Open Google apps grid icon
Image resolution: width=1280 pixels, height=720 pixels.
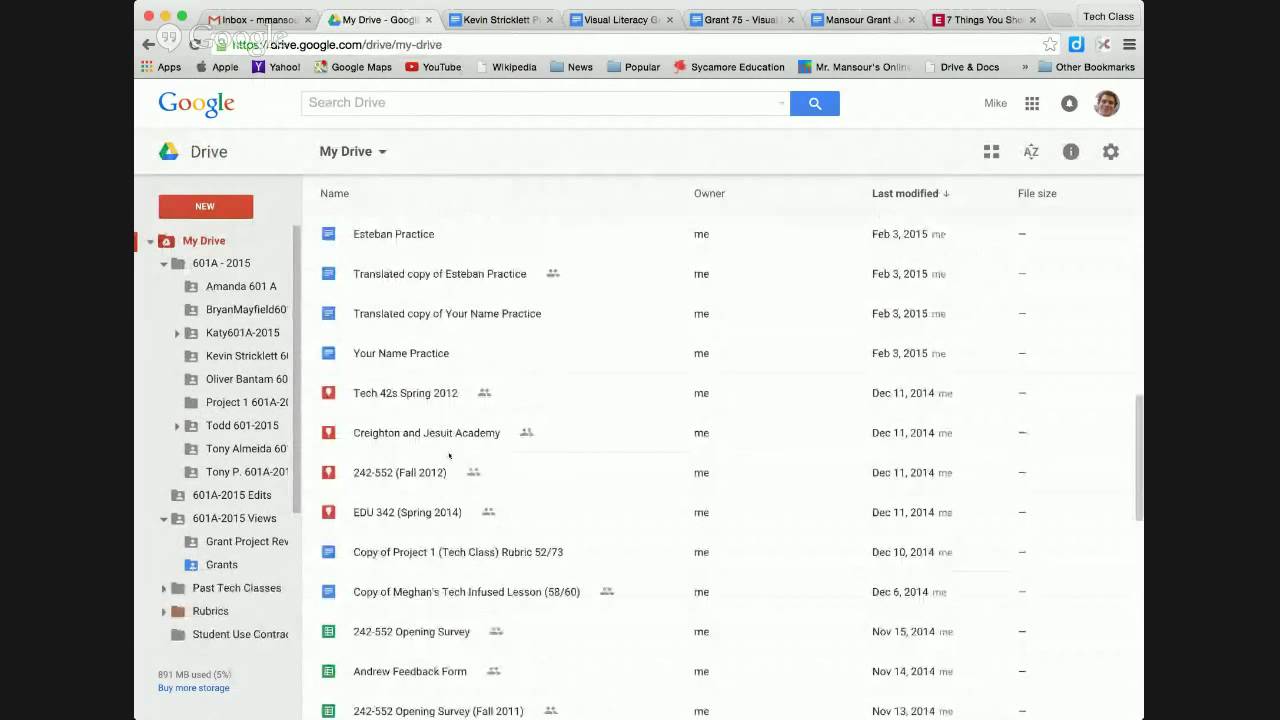(x=1032, y=103)
